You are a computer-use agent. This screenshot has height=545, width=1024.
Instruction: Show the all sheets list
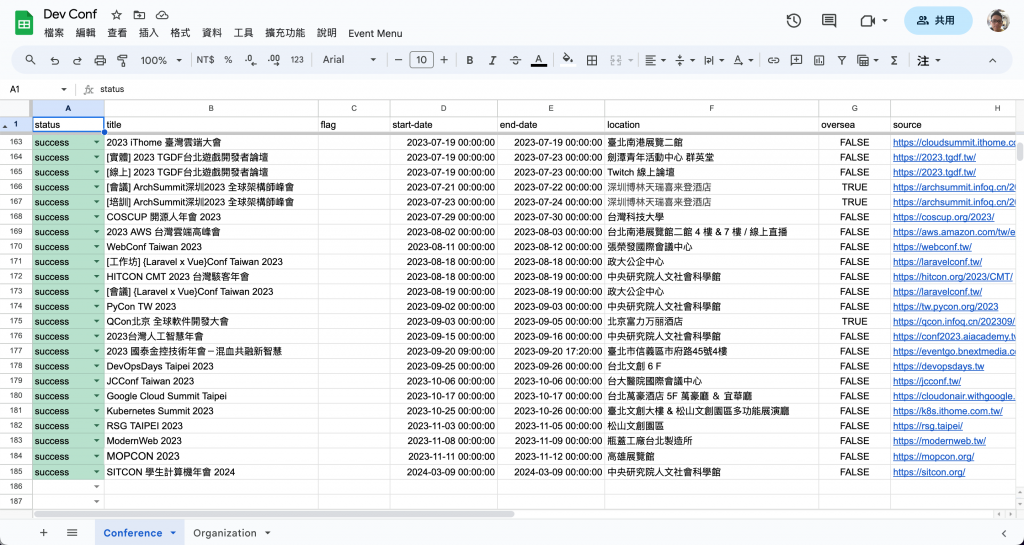coord(72,533)
